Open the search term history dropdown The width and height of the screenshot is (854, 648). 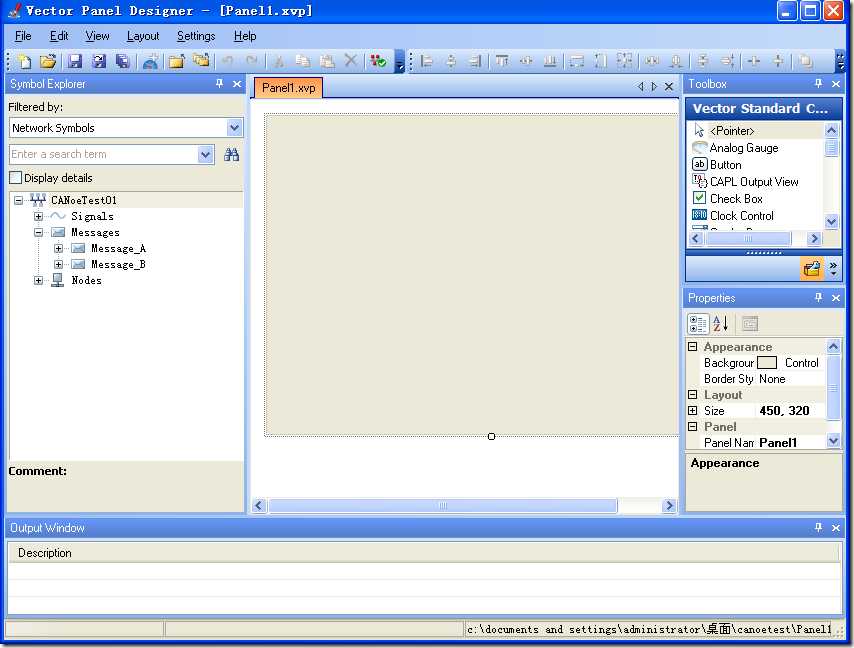click(205, 155)
